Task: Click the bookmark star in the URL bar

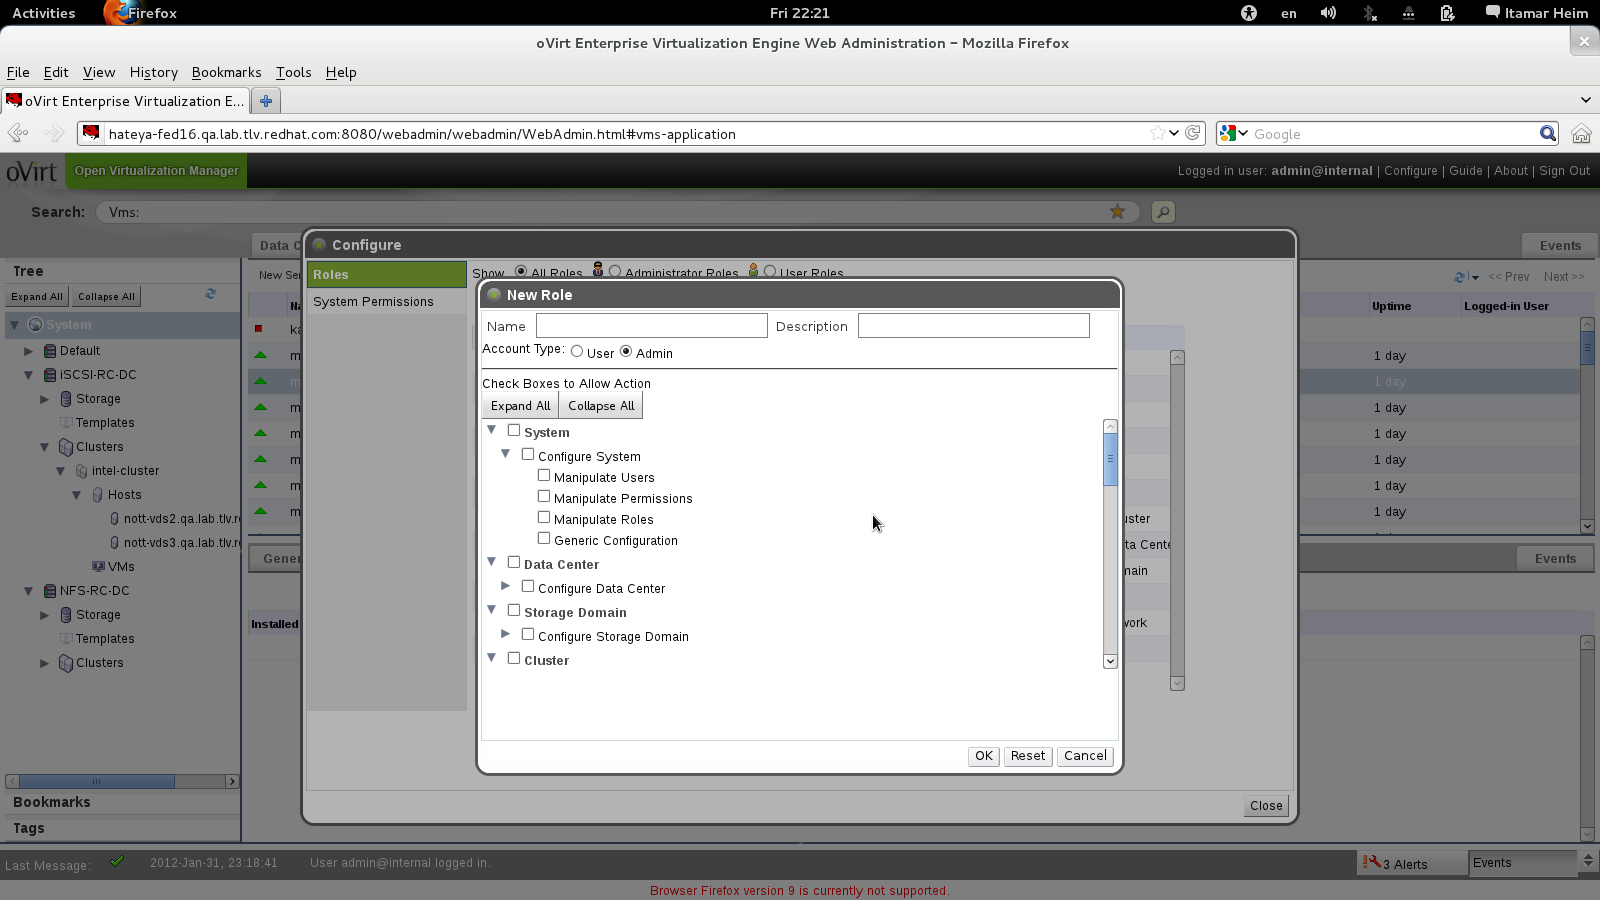Action: coord(1157,133)
